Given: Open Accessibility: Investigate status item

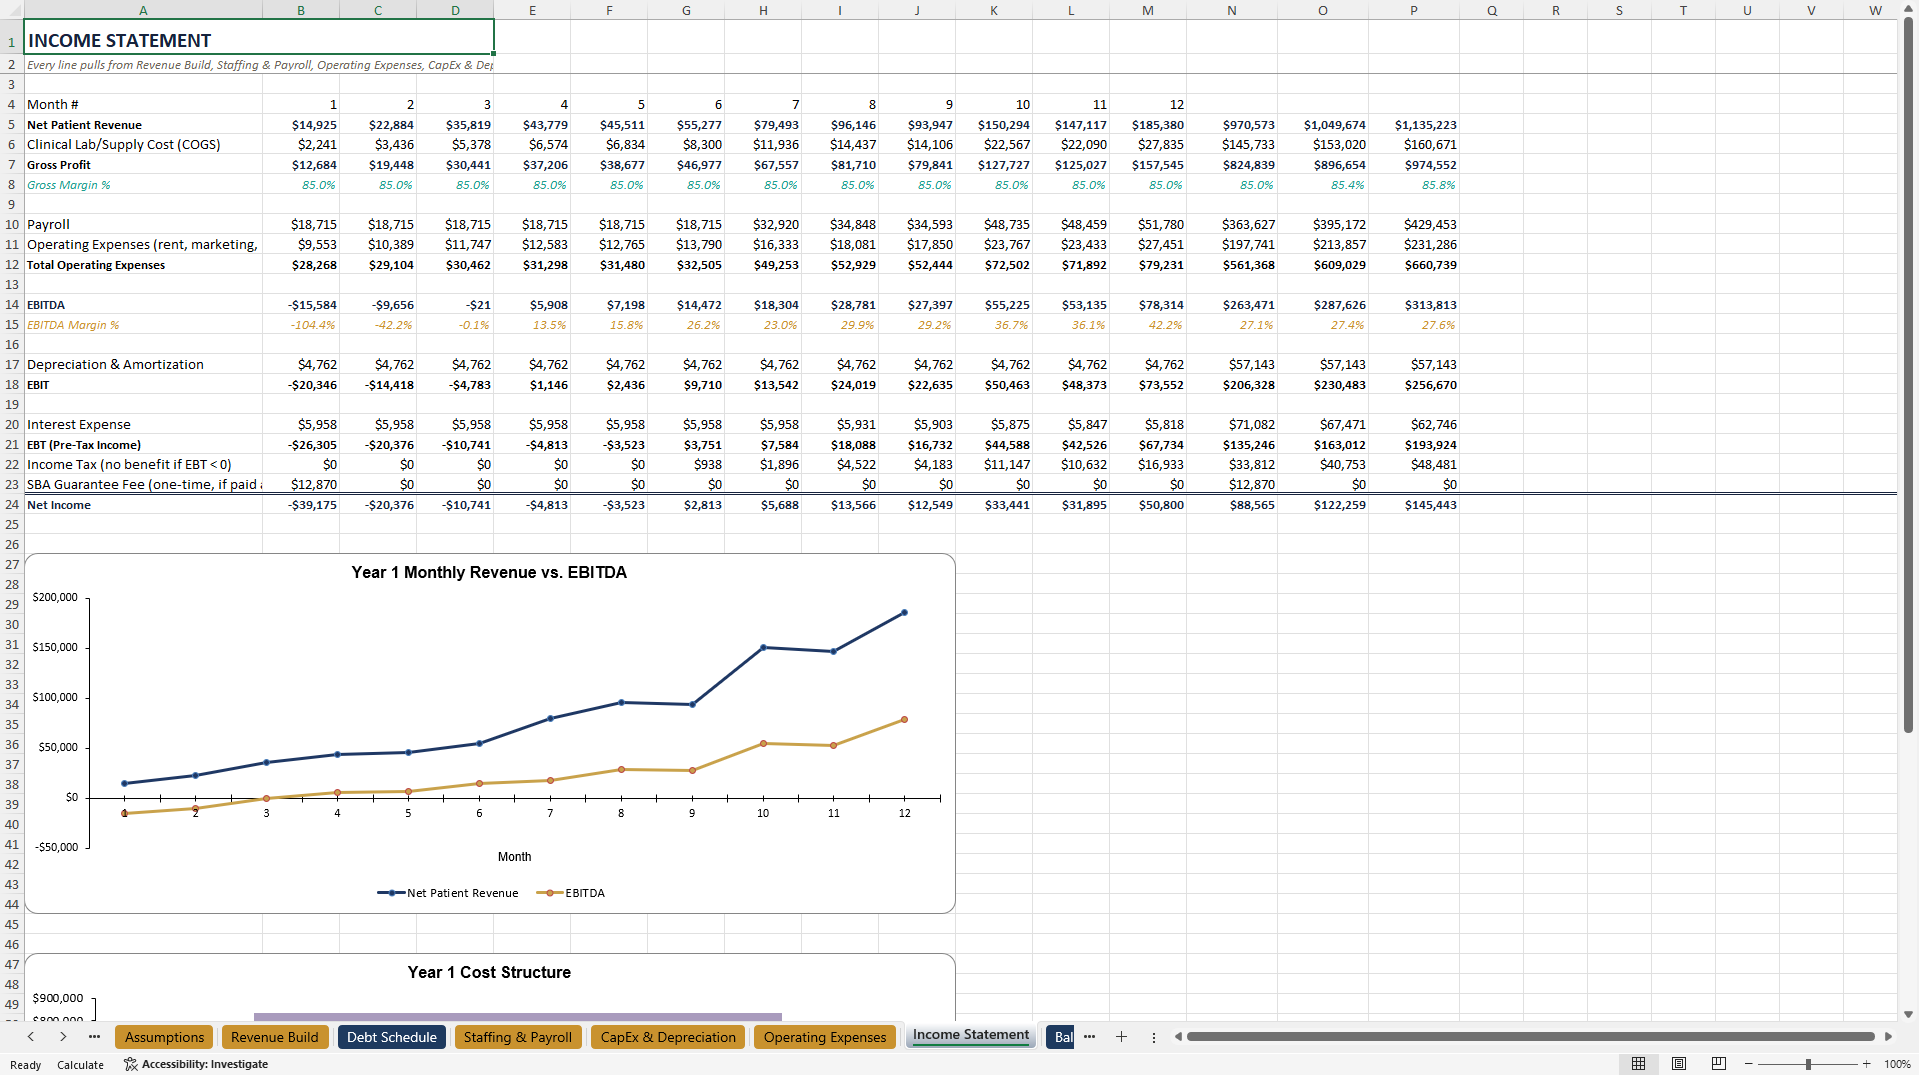Looking at the screenshot, I should click(196, 1064).
